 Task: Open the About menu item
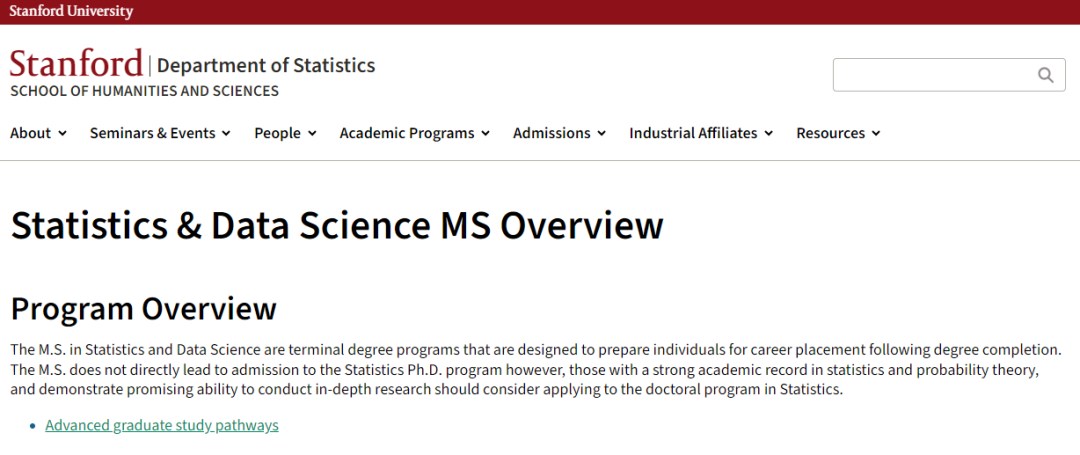point(30,133)
